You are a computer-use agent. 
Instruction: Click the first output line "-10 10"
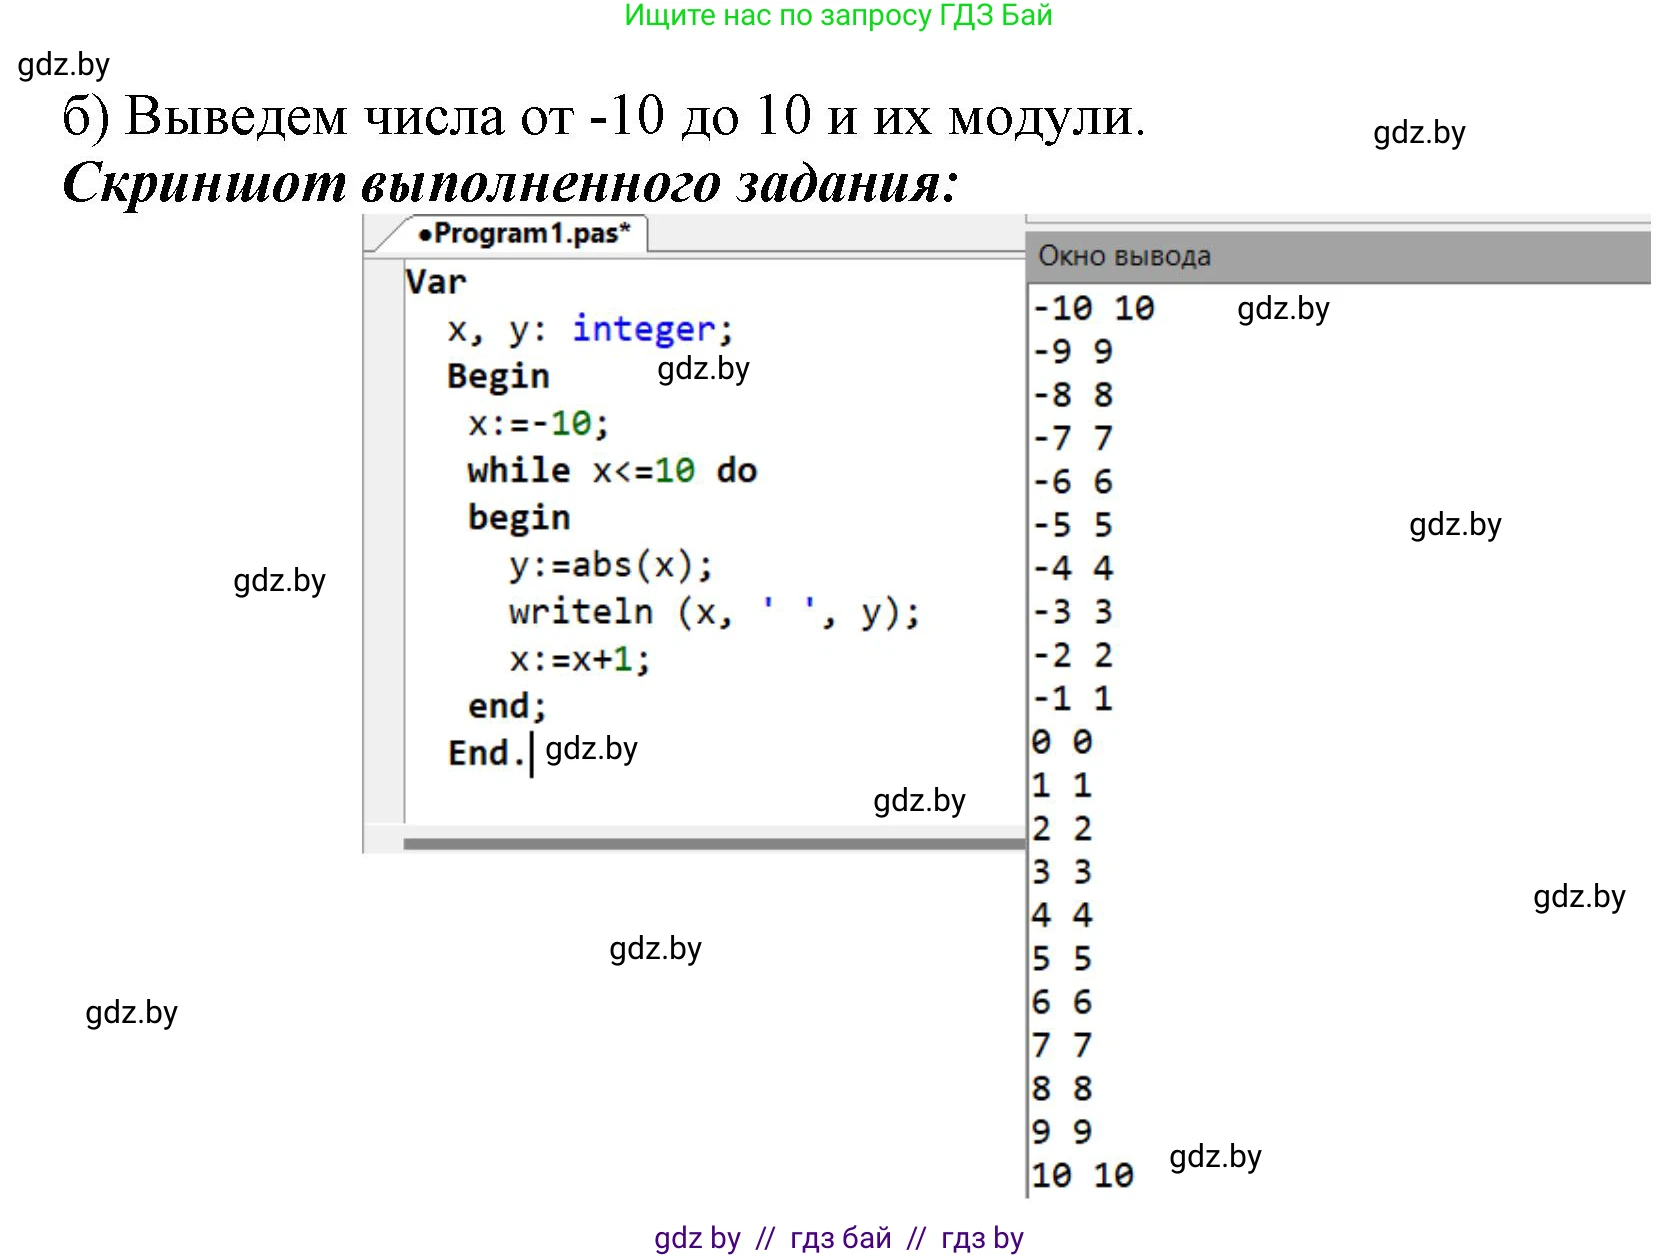[x=1093, y=308]
